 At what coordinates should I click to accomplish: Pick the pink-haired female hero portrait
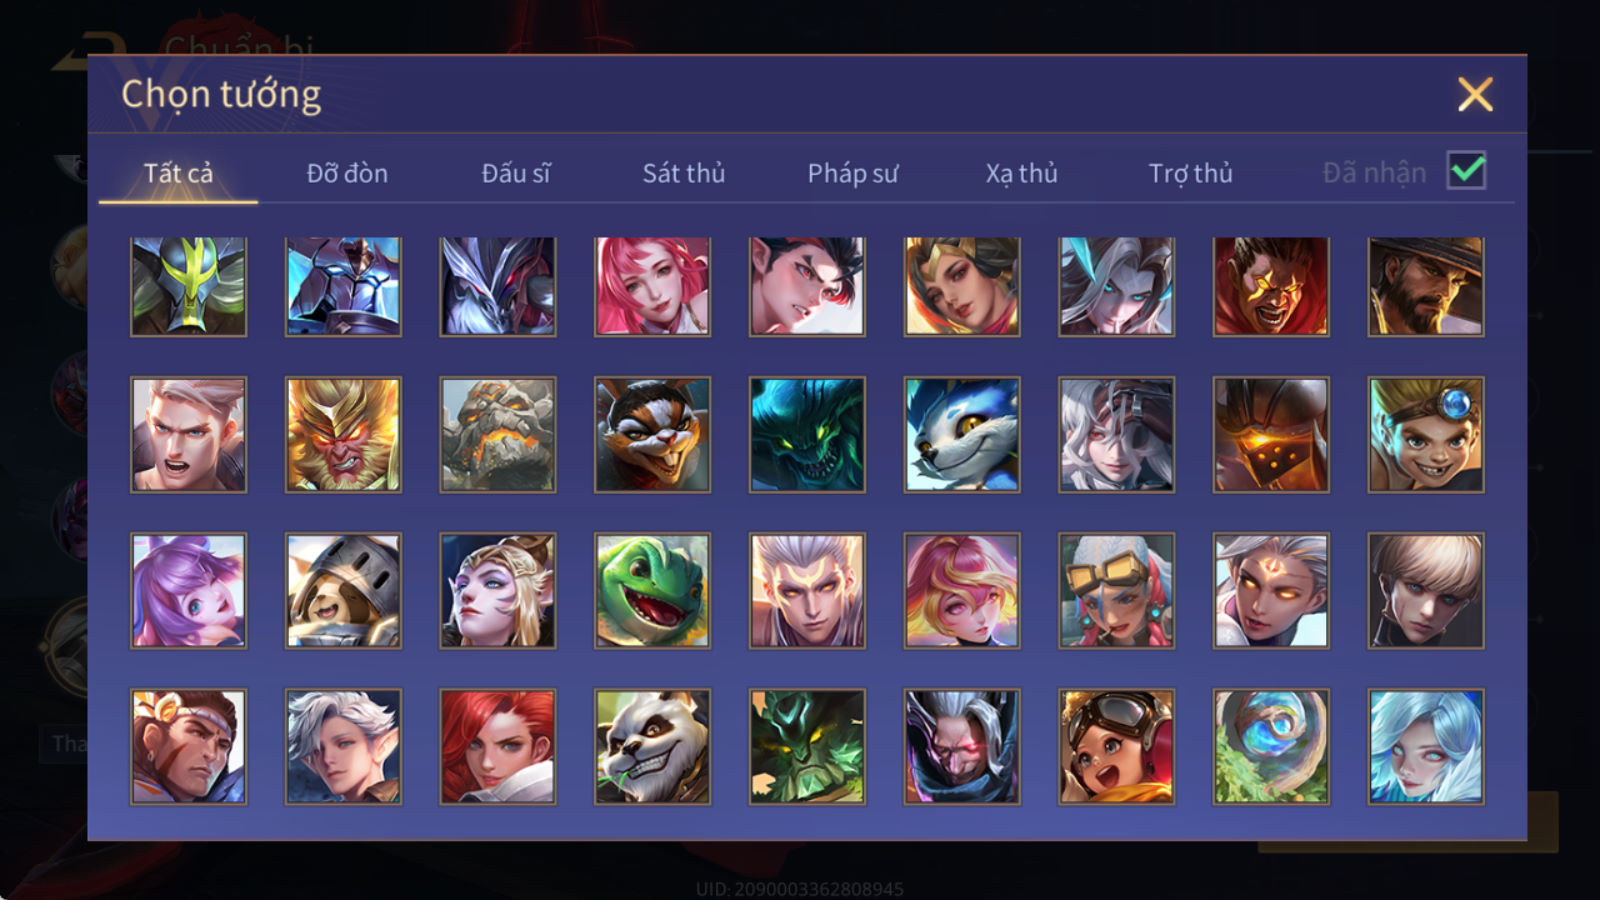tap(652, 286)
